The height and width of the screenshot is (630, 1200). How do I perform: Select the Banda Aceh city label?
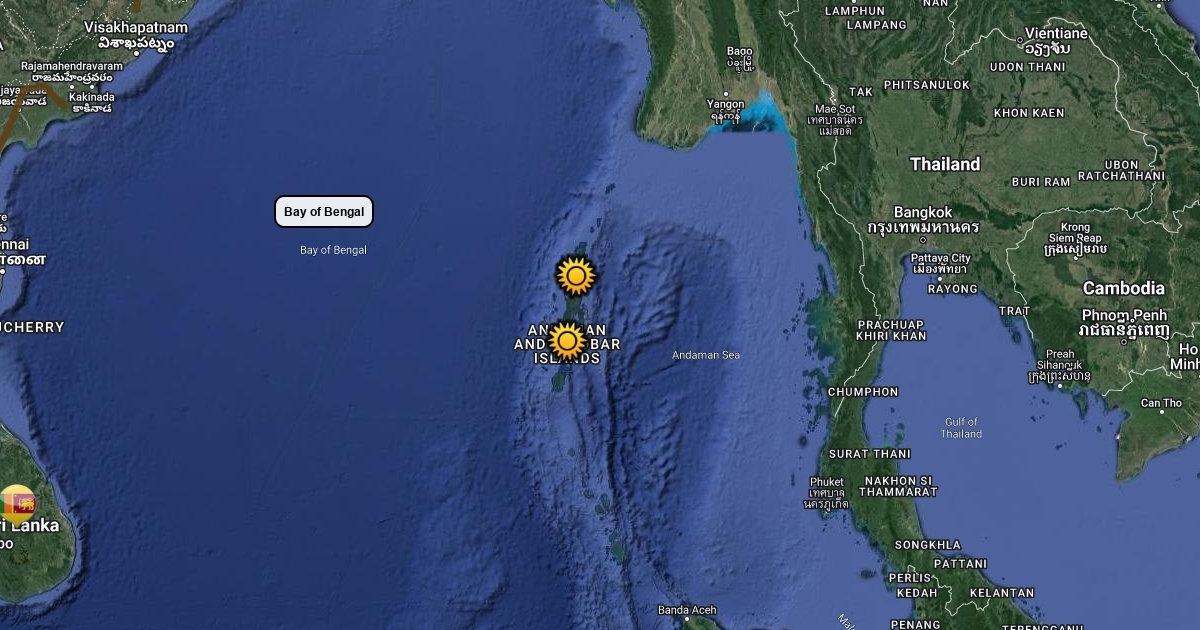(x=687, y=610)
